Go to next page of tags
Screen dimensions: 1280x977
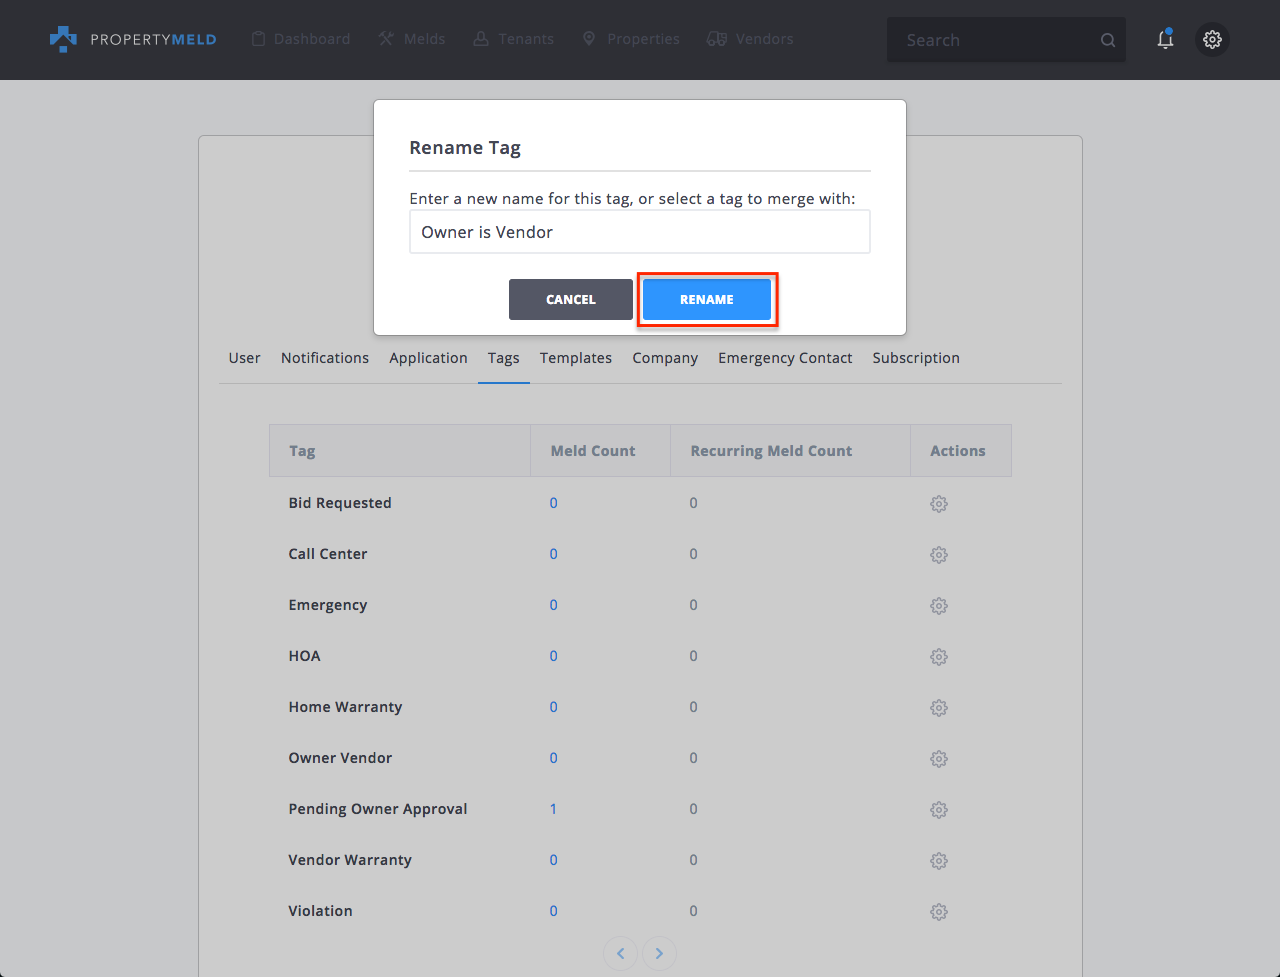pyautogui.click(x=659, y=953)
